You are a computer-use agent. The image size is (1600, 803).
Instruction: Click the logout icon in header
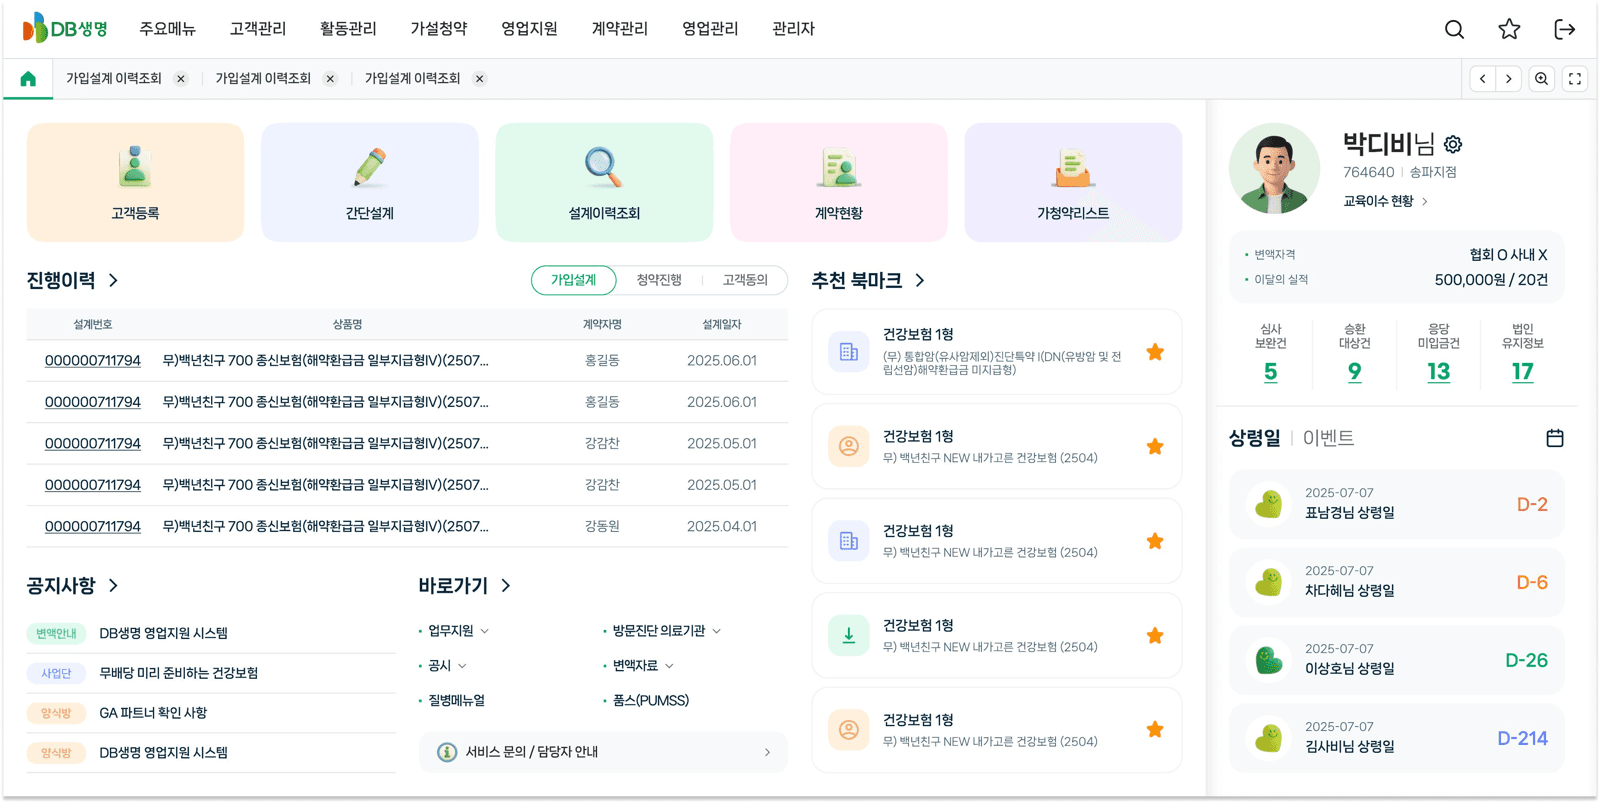coord(1565,30)
